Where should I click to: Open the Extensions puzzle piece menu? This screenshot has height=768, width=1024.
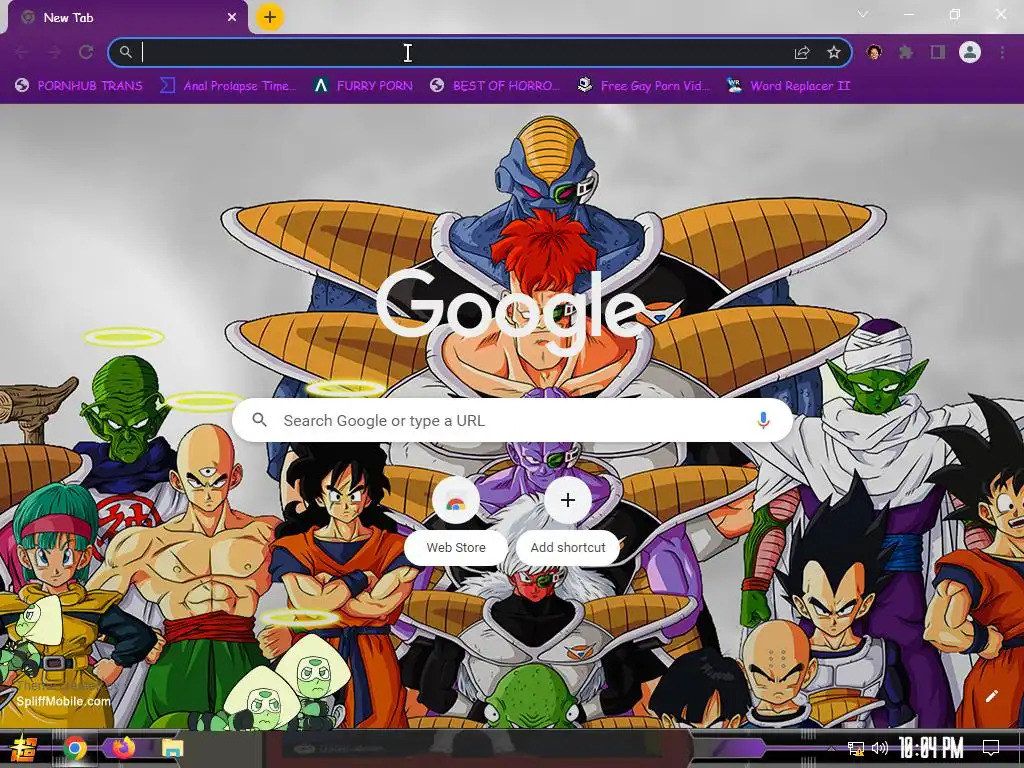[906, 52]
